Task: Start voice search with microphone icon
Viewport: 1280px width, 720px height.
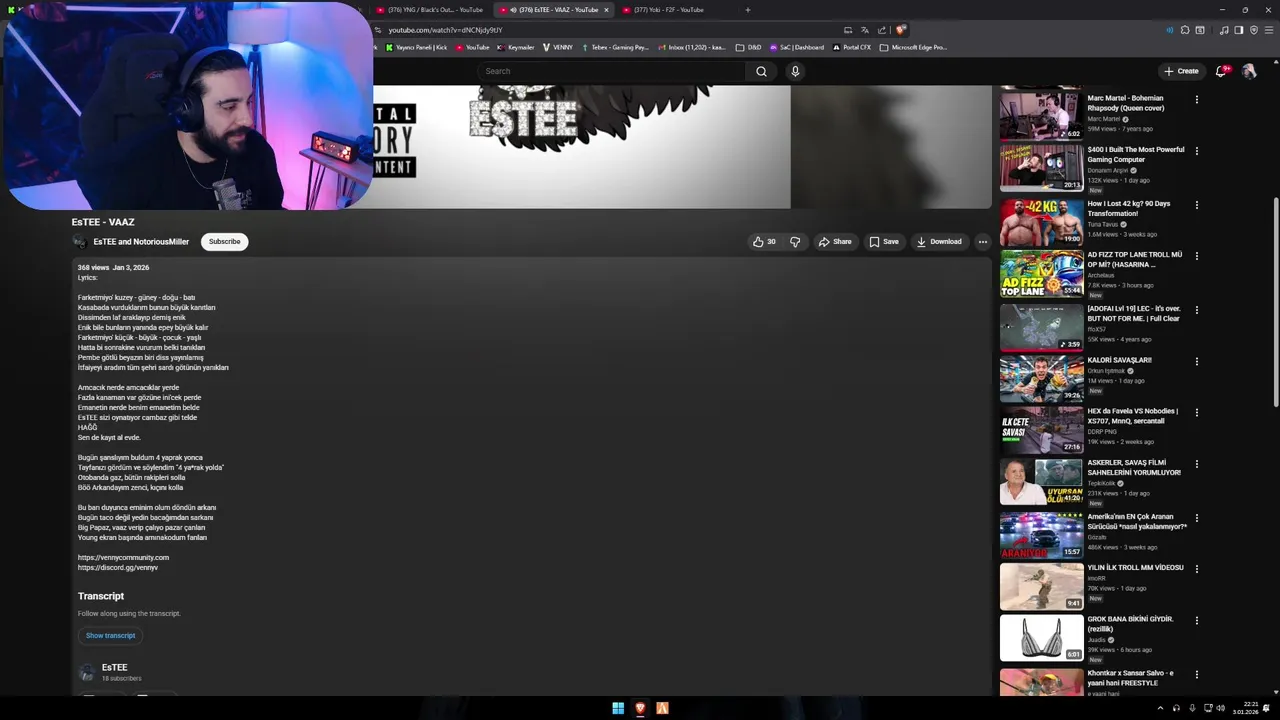Action: tap(795, 71)
